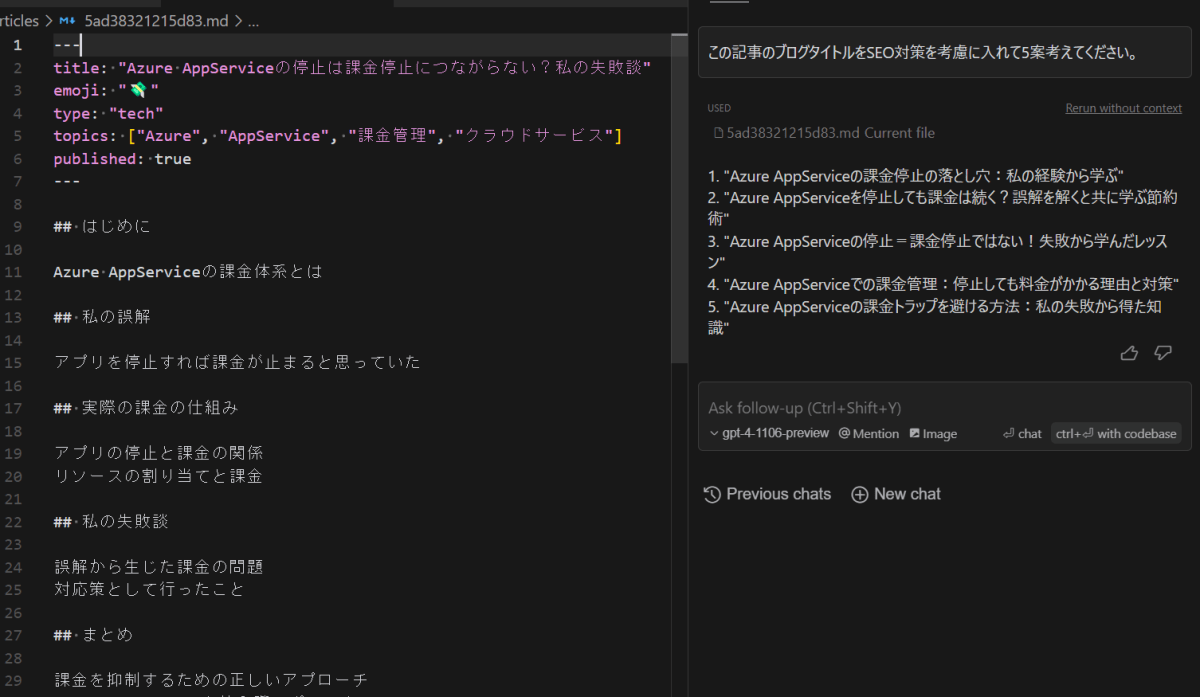Click the emoji line in editor
1200x697 pixels.
click(107, 91)
